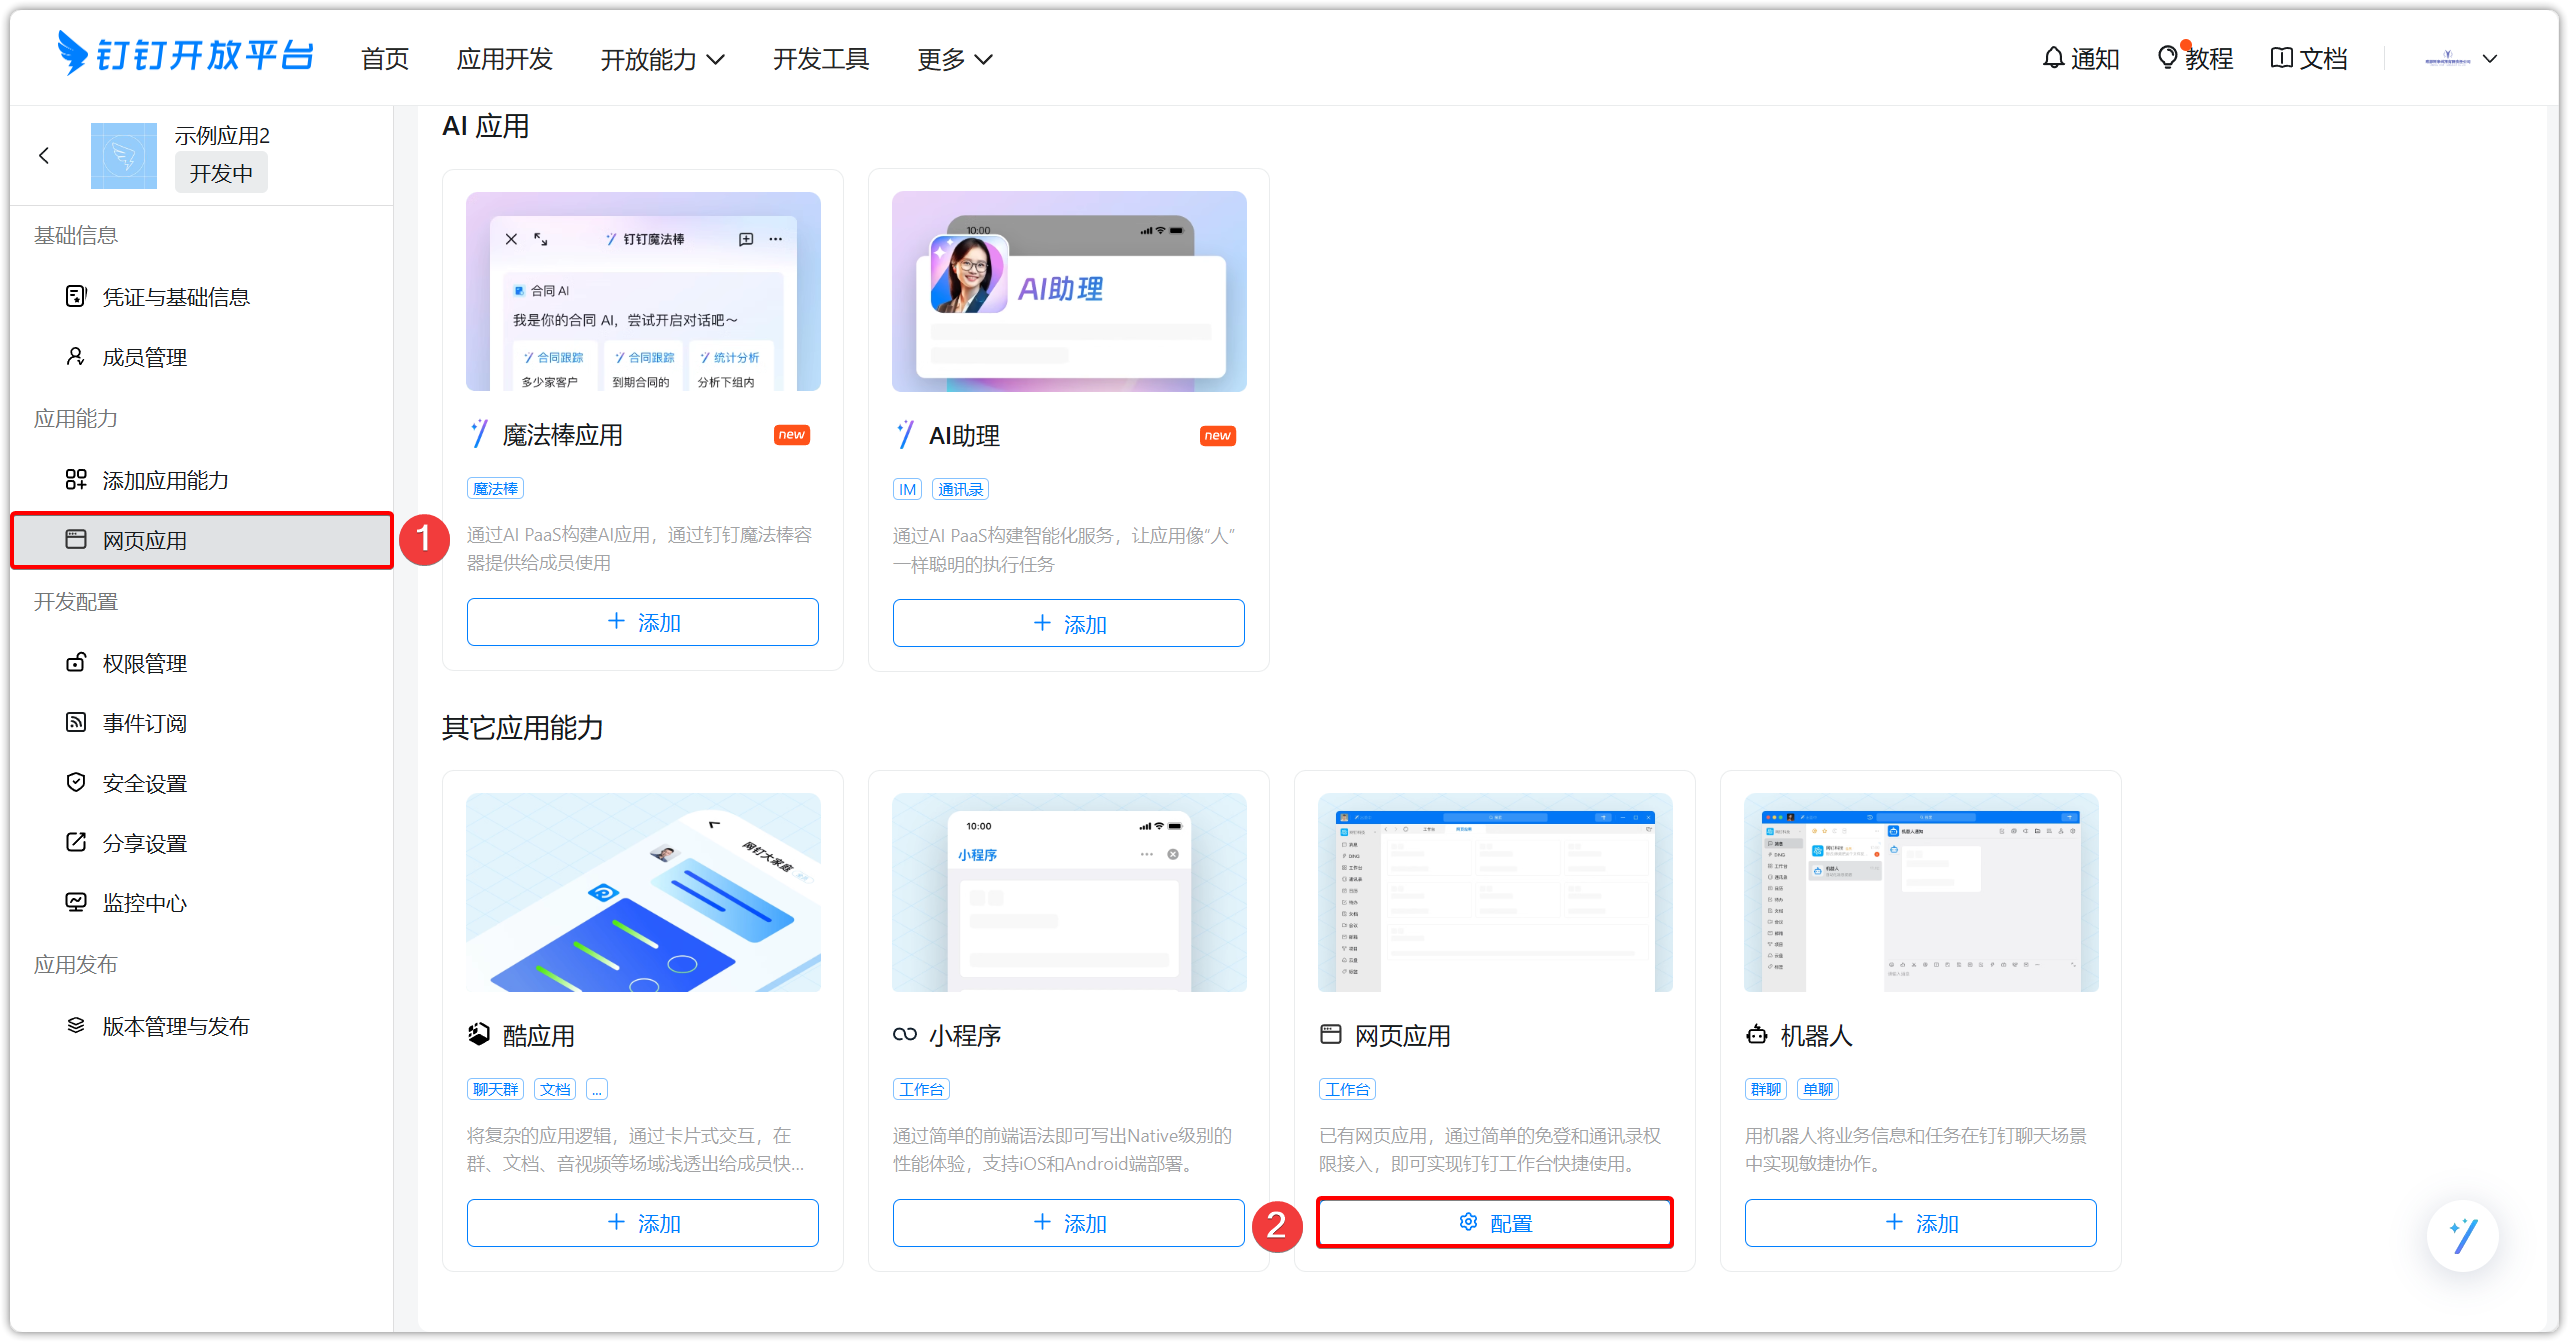Click the 成员管理 person icon

tap(76, 356)
